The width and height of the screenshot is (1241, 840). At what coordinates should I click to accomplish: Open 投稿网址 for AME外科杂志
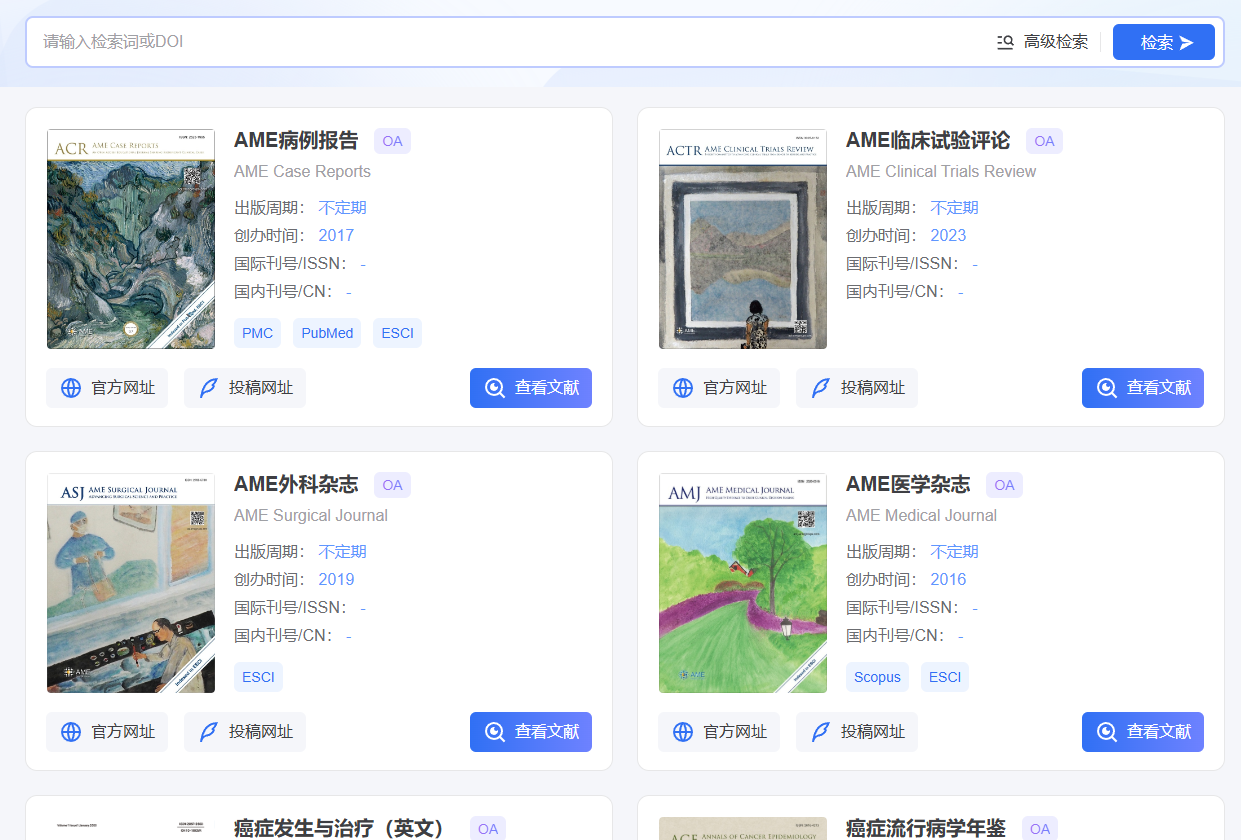(x=245, y=732)
